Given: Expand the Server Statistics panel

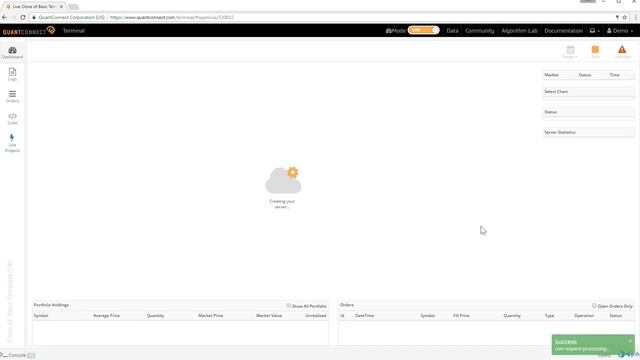Looking at the screenshot, I should (588, 132).
